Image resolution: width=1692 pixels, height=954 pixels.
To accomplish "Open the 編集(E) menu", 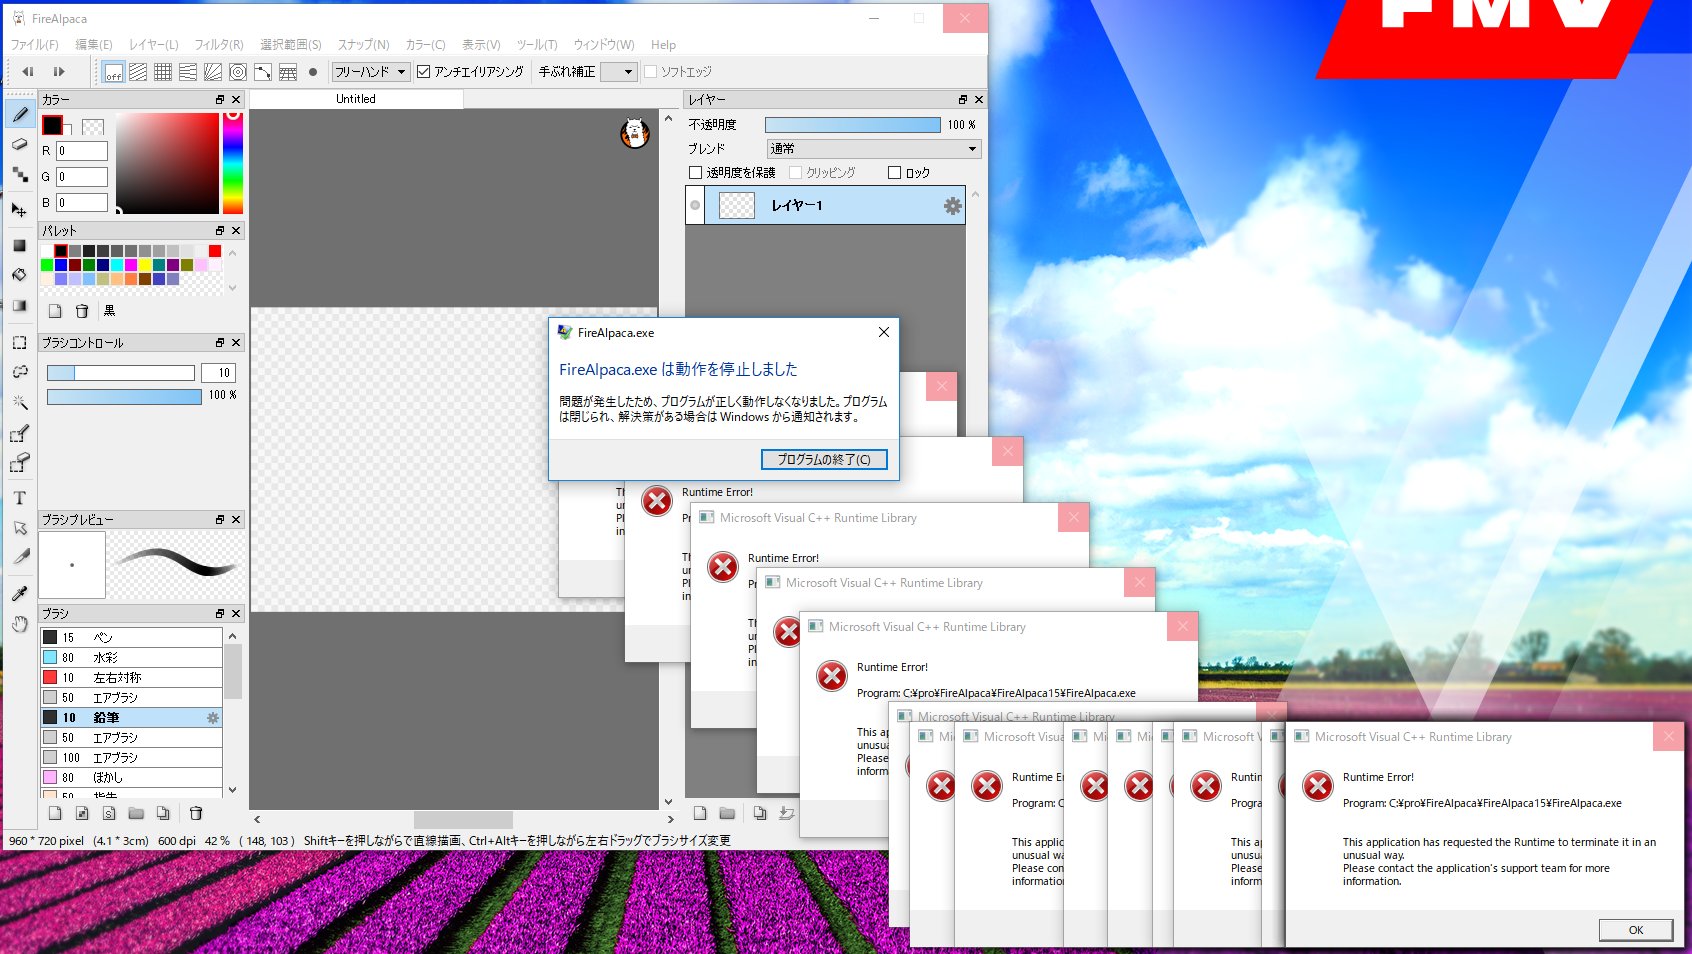I will [x=94, y=45].
